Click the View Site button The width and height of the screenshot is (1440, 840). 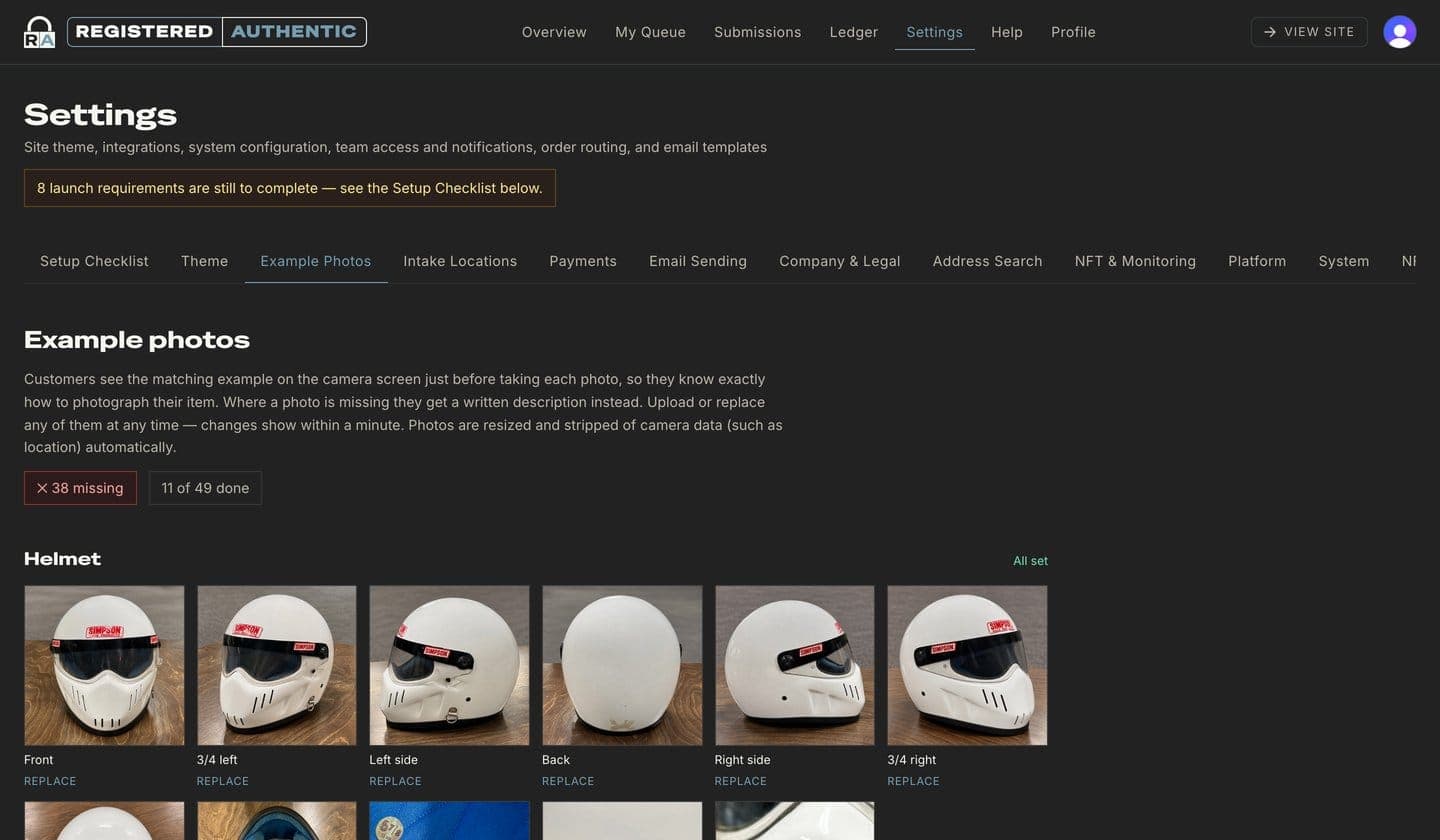(x=1309, y=32)
